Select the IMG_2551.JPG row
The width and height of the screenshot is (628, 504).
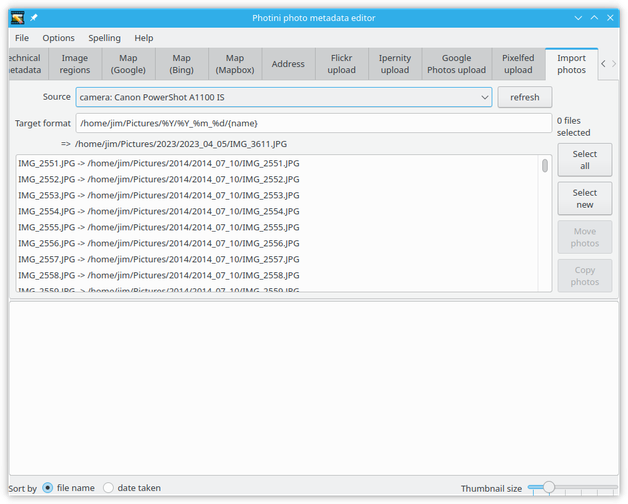[x=278, y=163]
